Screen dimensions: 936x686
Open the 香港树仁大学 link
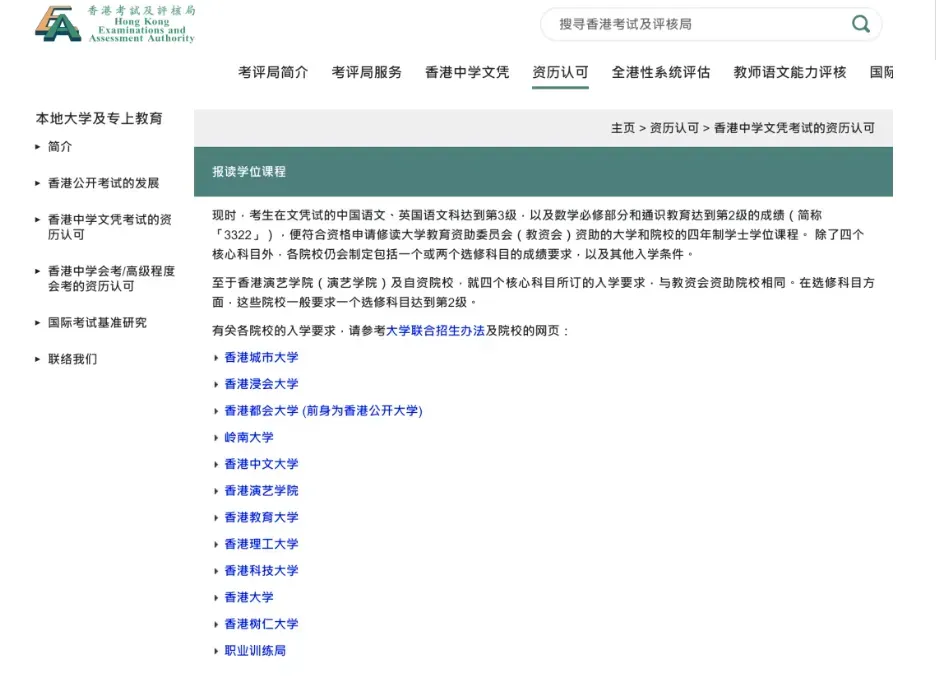(x=261, y=624)
